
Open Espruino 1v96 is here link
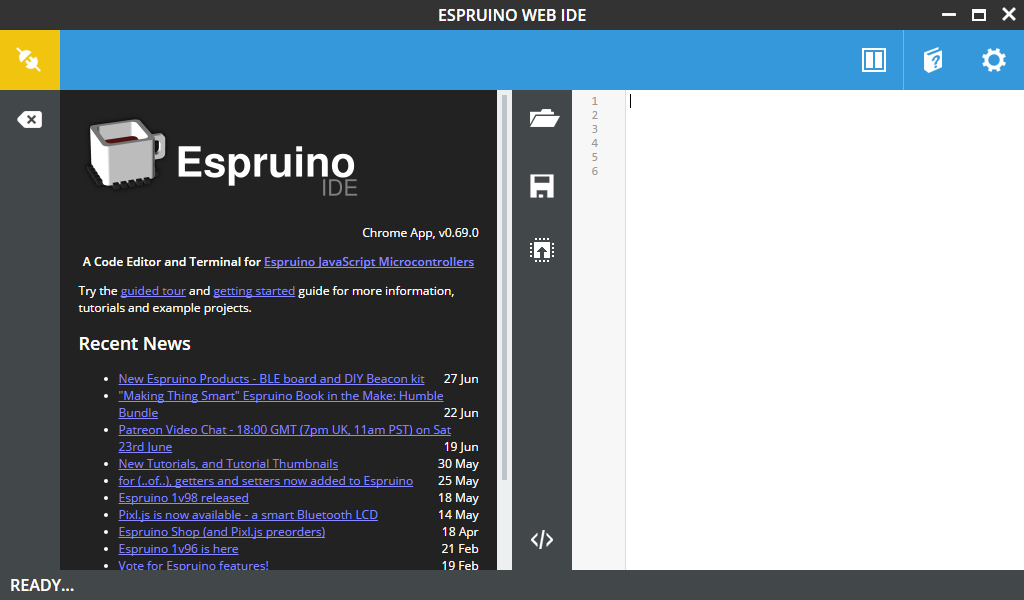click(x=178, y=548)
